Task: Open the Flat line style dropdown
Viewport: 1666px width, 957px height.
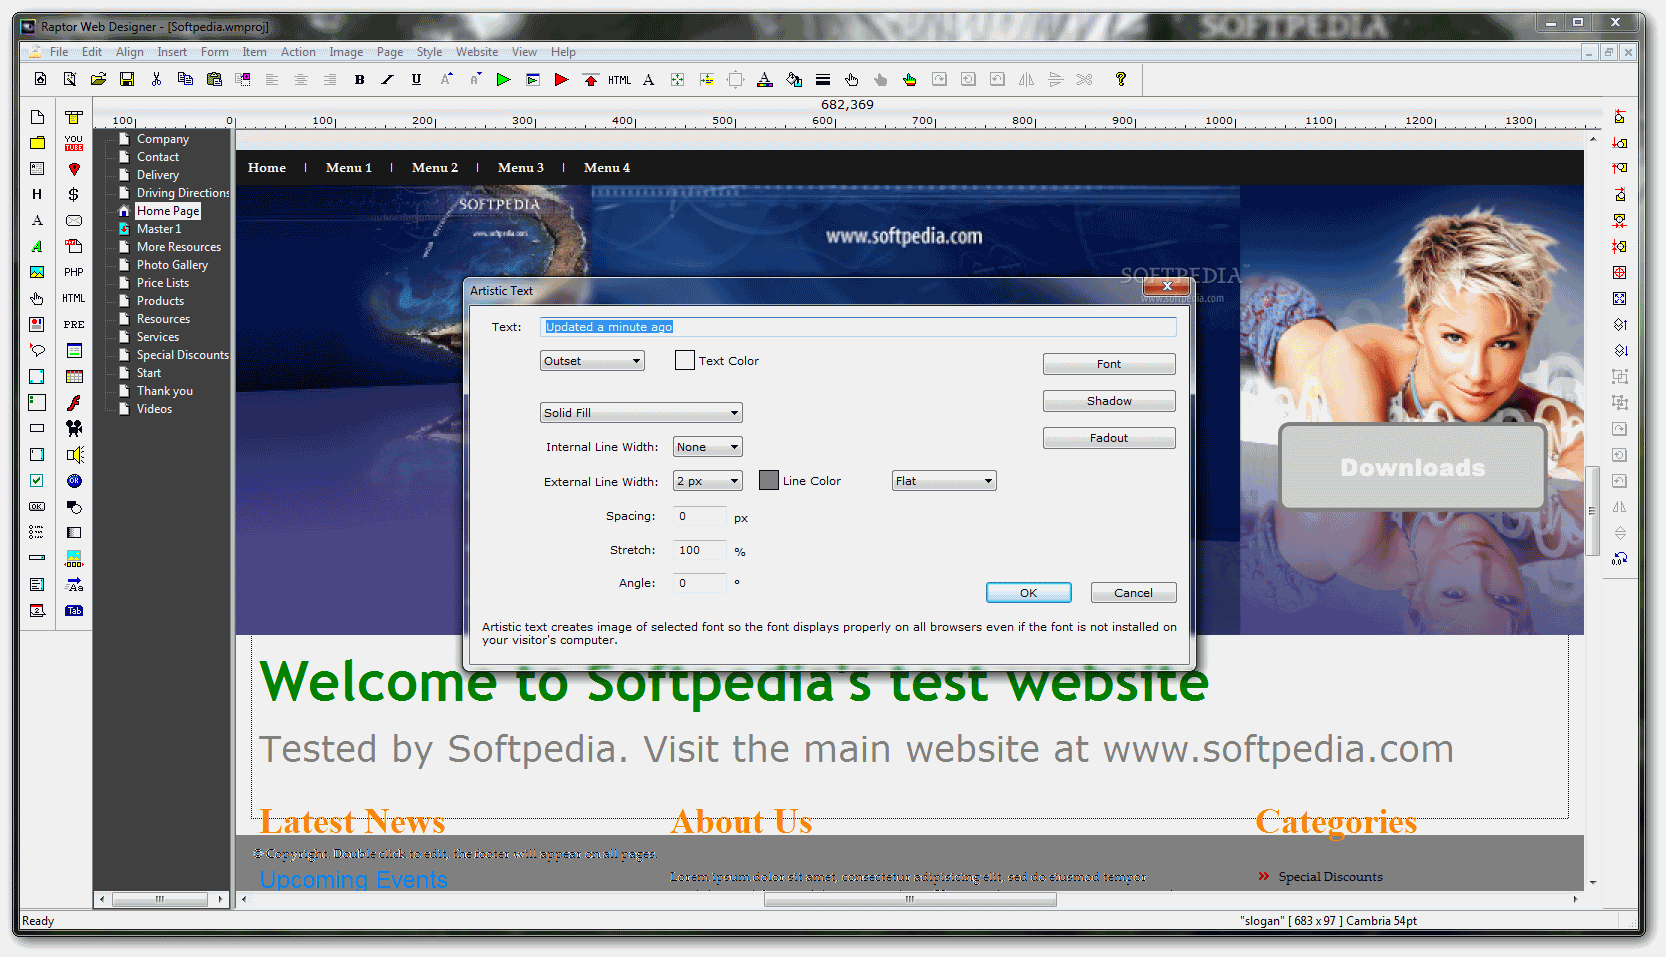Action: (944, 481)
